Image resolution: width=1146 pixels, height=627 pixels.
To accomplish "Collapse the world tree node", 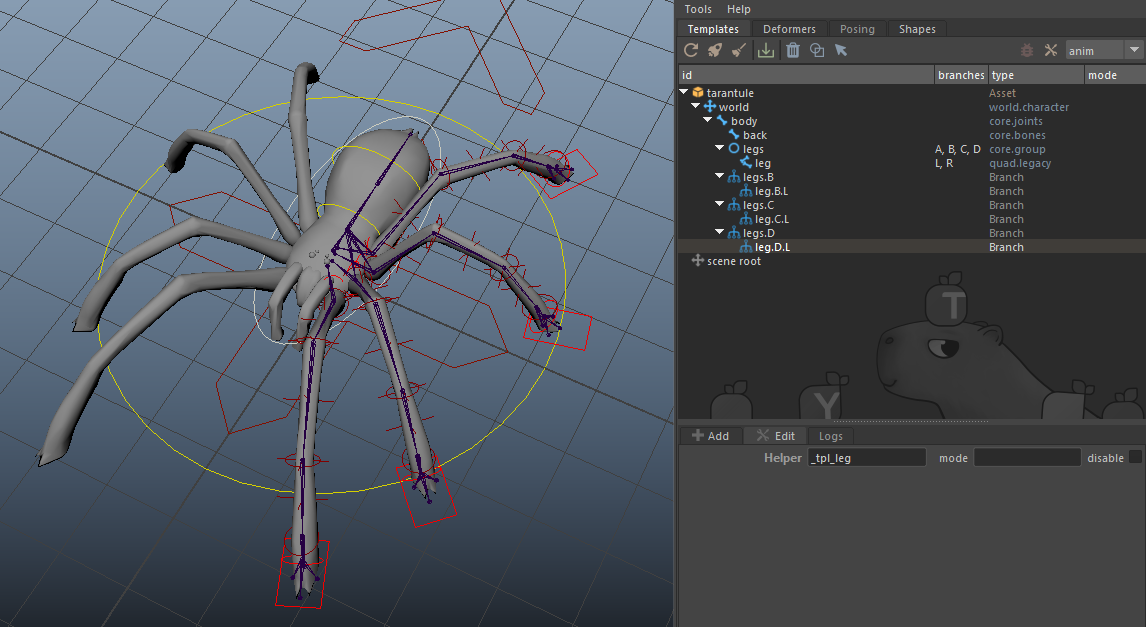I will pos(697,107).
